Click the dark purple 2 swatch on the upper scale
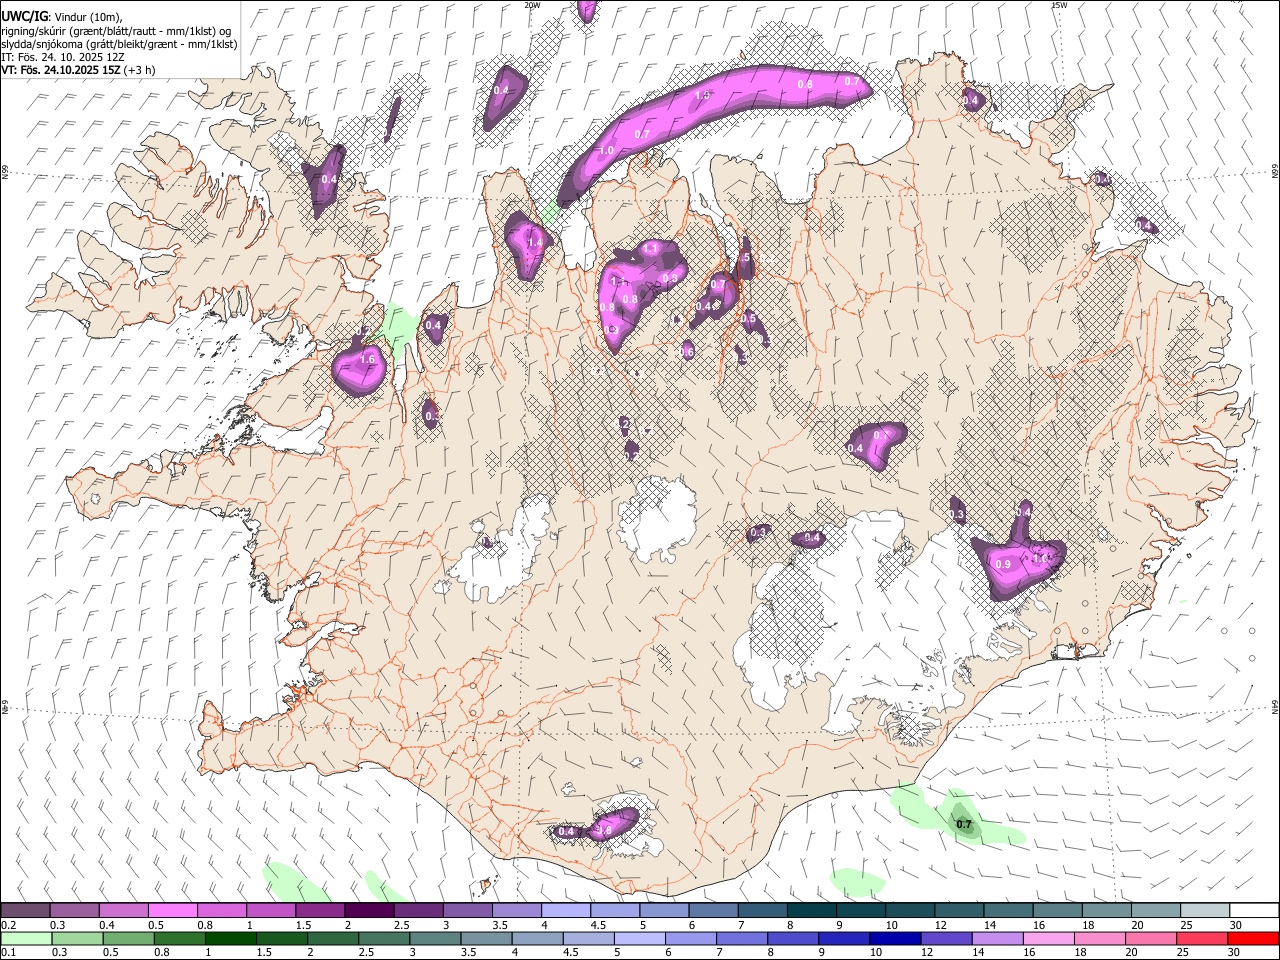 pyautogui.click(x=369, y=911)
